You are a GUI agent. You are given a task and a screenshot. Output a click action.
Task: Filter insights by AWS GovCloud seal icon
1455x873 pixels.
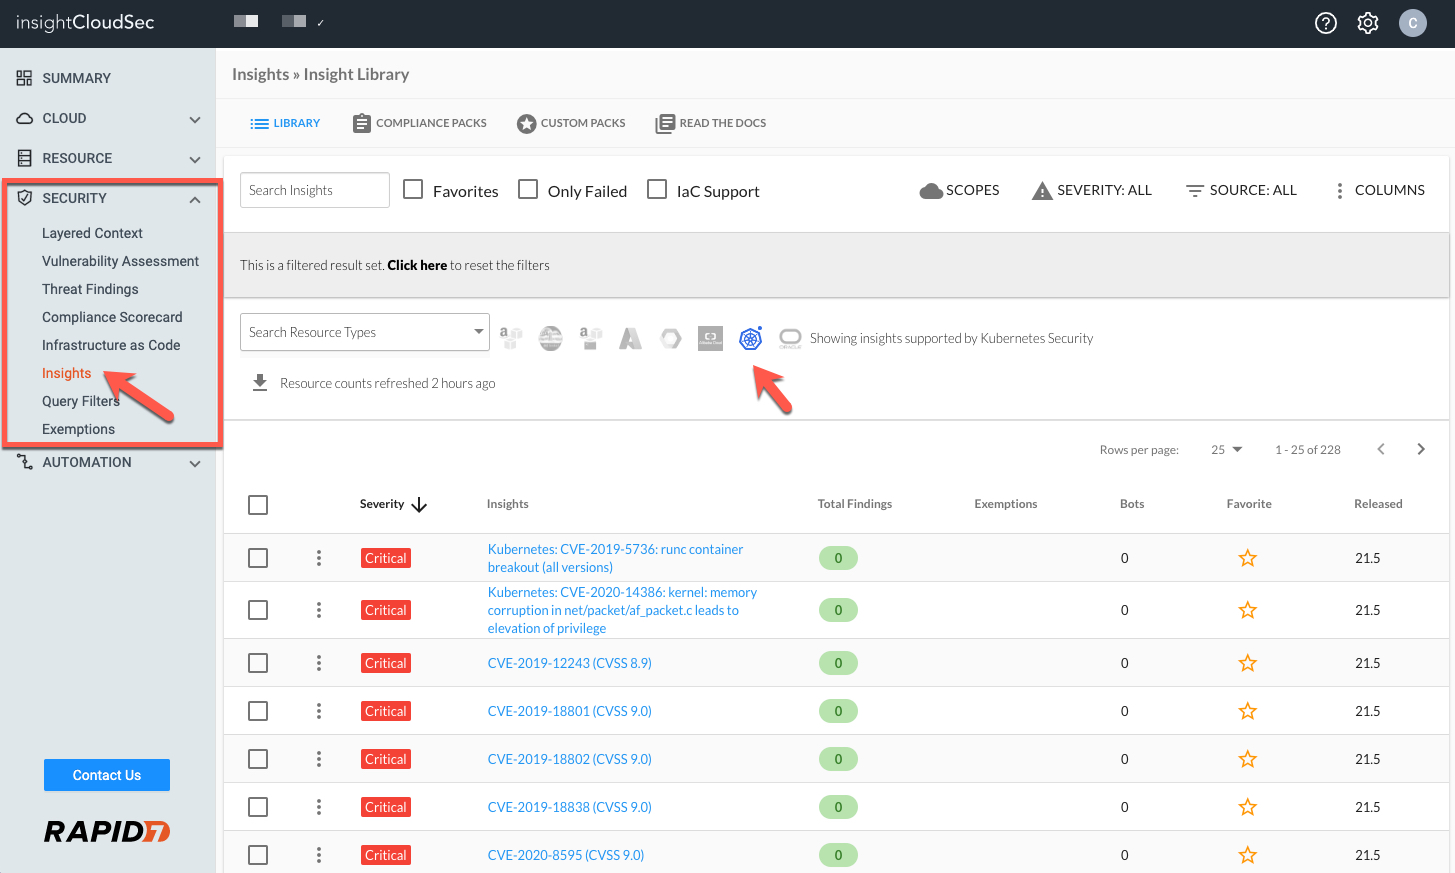pyautogui.click(x=550, y=338)
